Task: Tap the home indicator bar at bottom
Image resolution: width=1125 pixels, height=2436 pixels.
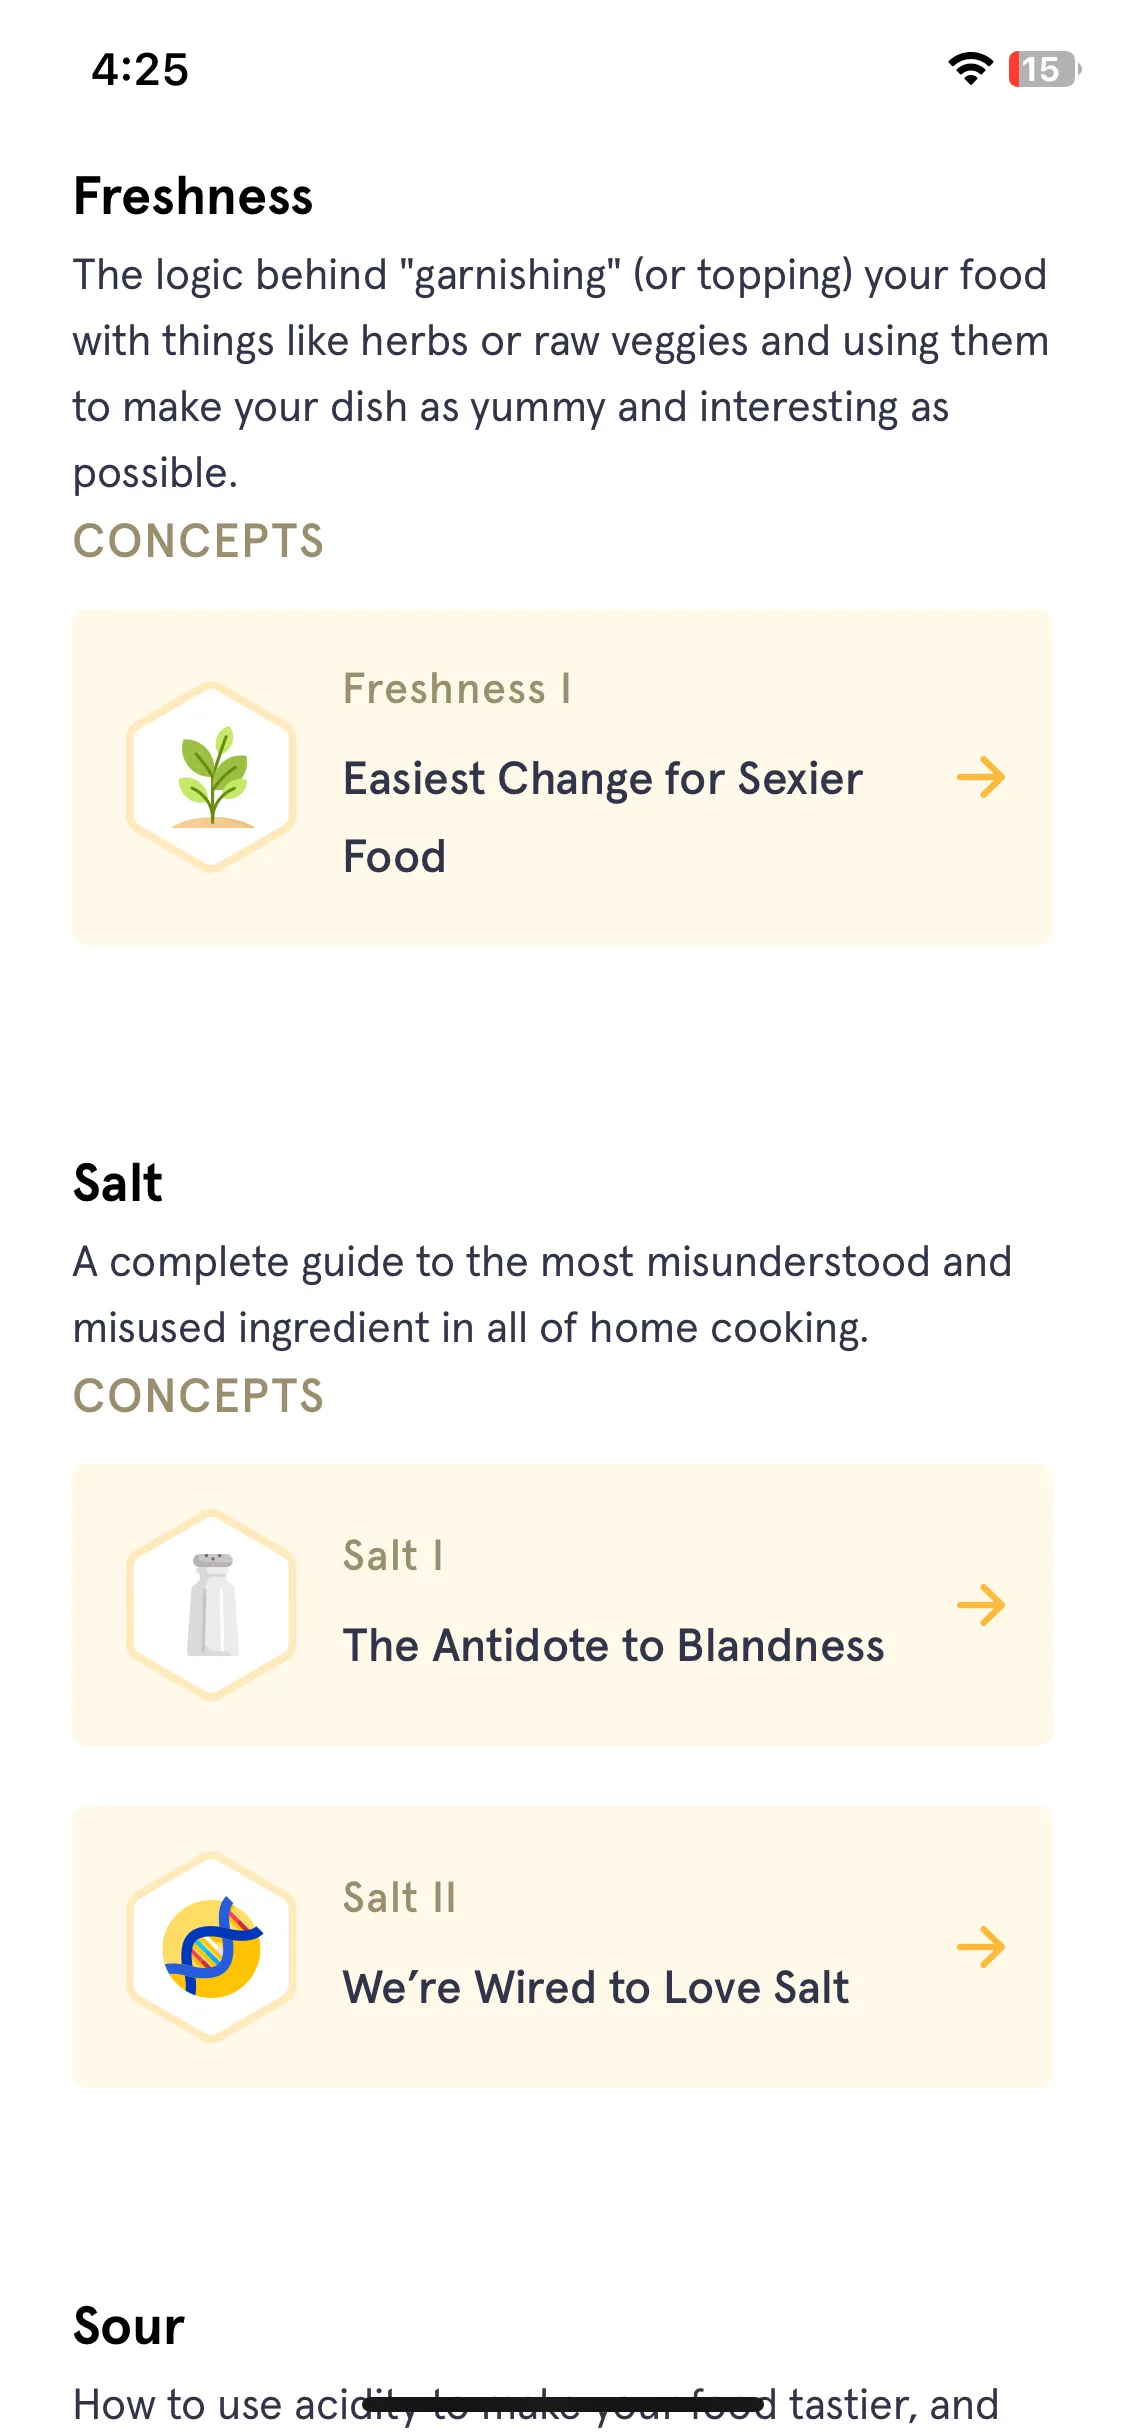Action: (563, 2403)
